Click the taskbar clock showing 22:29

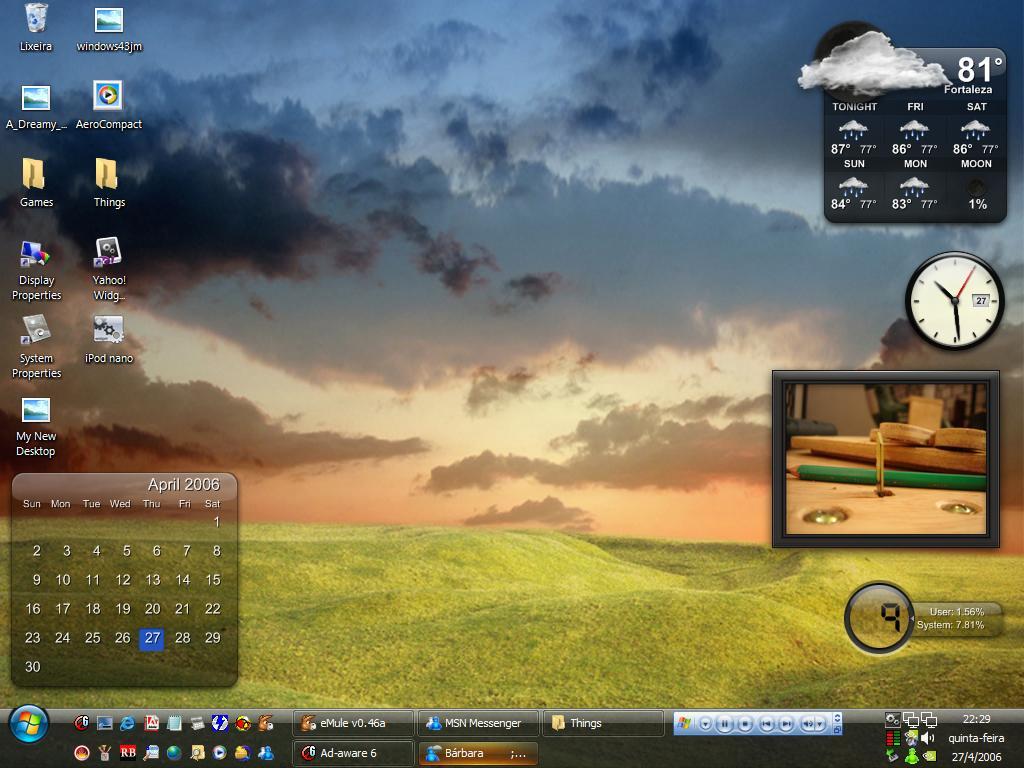click(x=976, y=719)
